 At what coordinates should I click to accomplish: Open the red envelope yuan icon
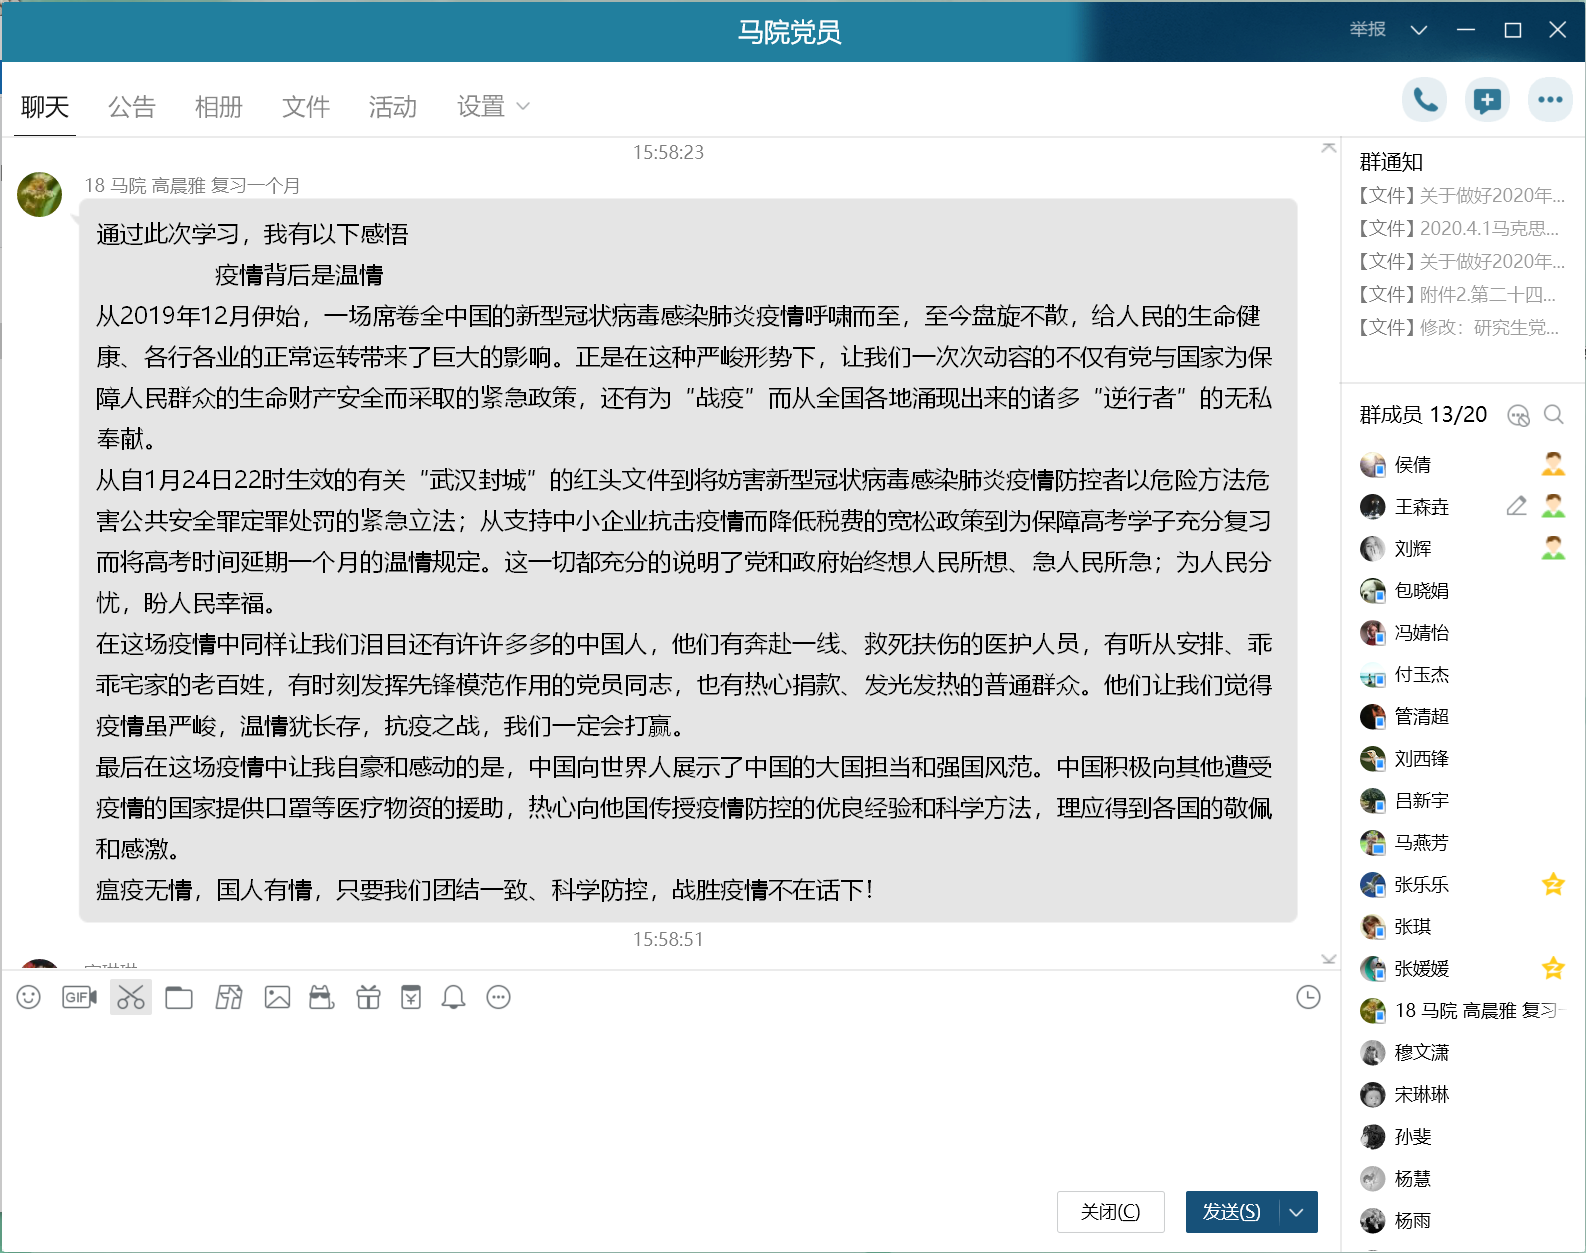(x=411, y=997)
